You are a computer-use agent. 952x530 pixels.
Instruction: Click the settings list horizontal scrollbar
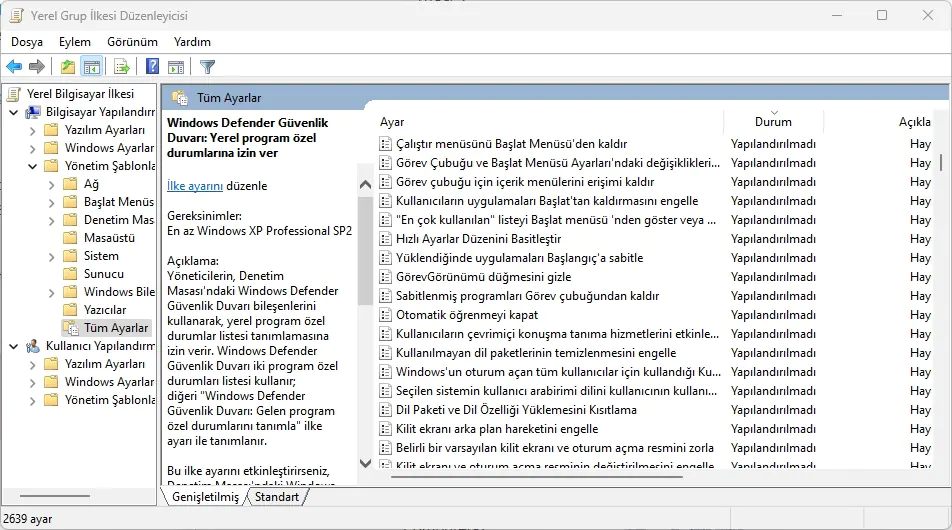pos(537,477)
